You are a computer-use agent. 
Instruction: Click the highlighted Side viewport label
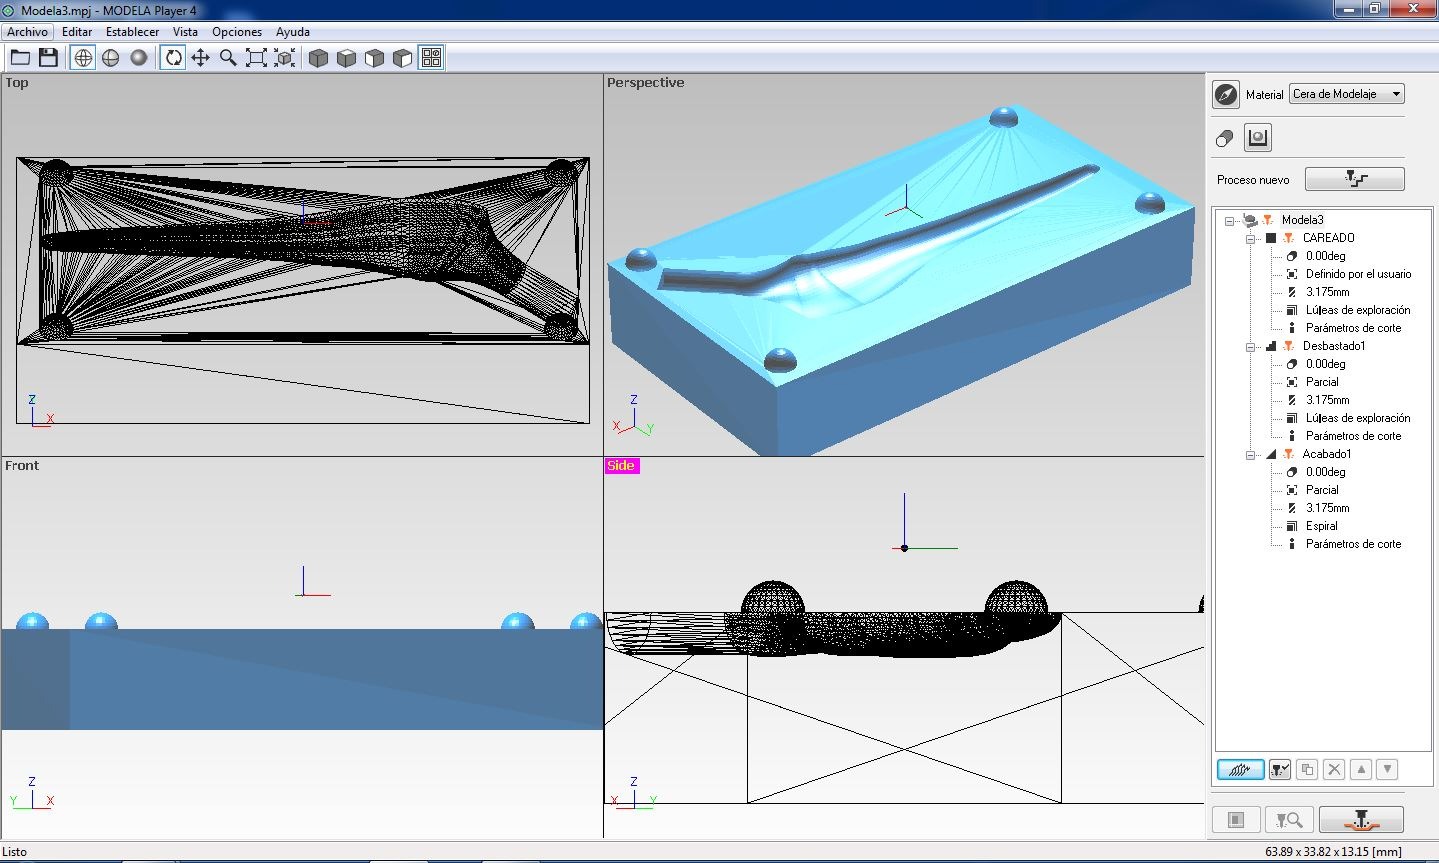coord(621,466)
